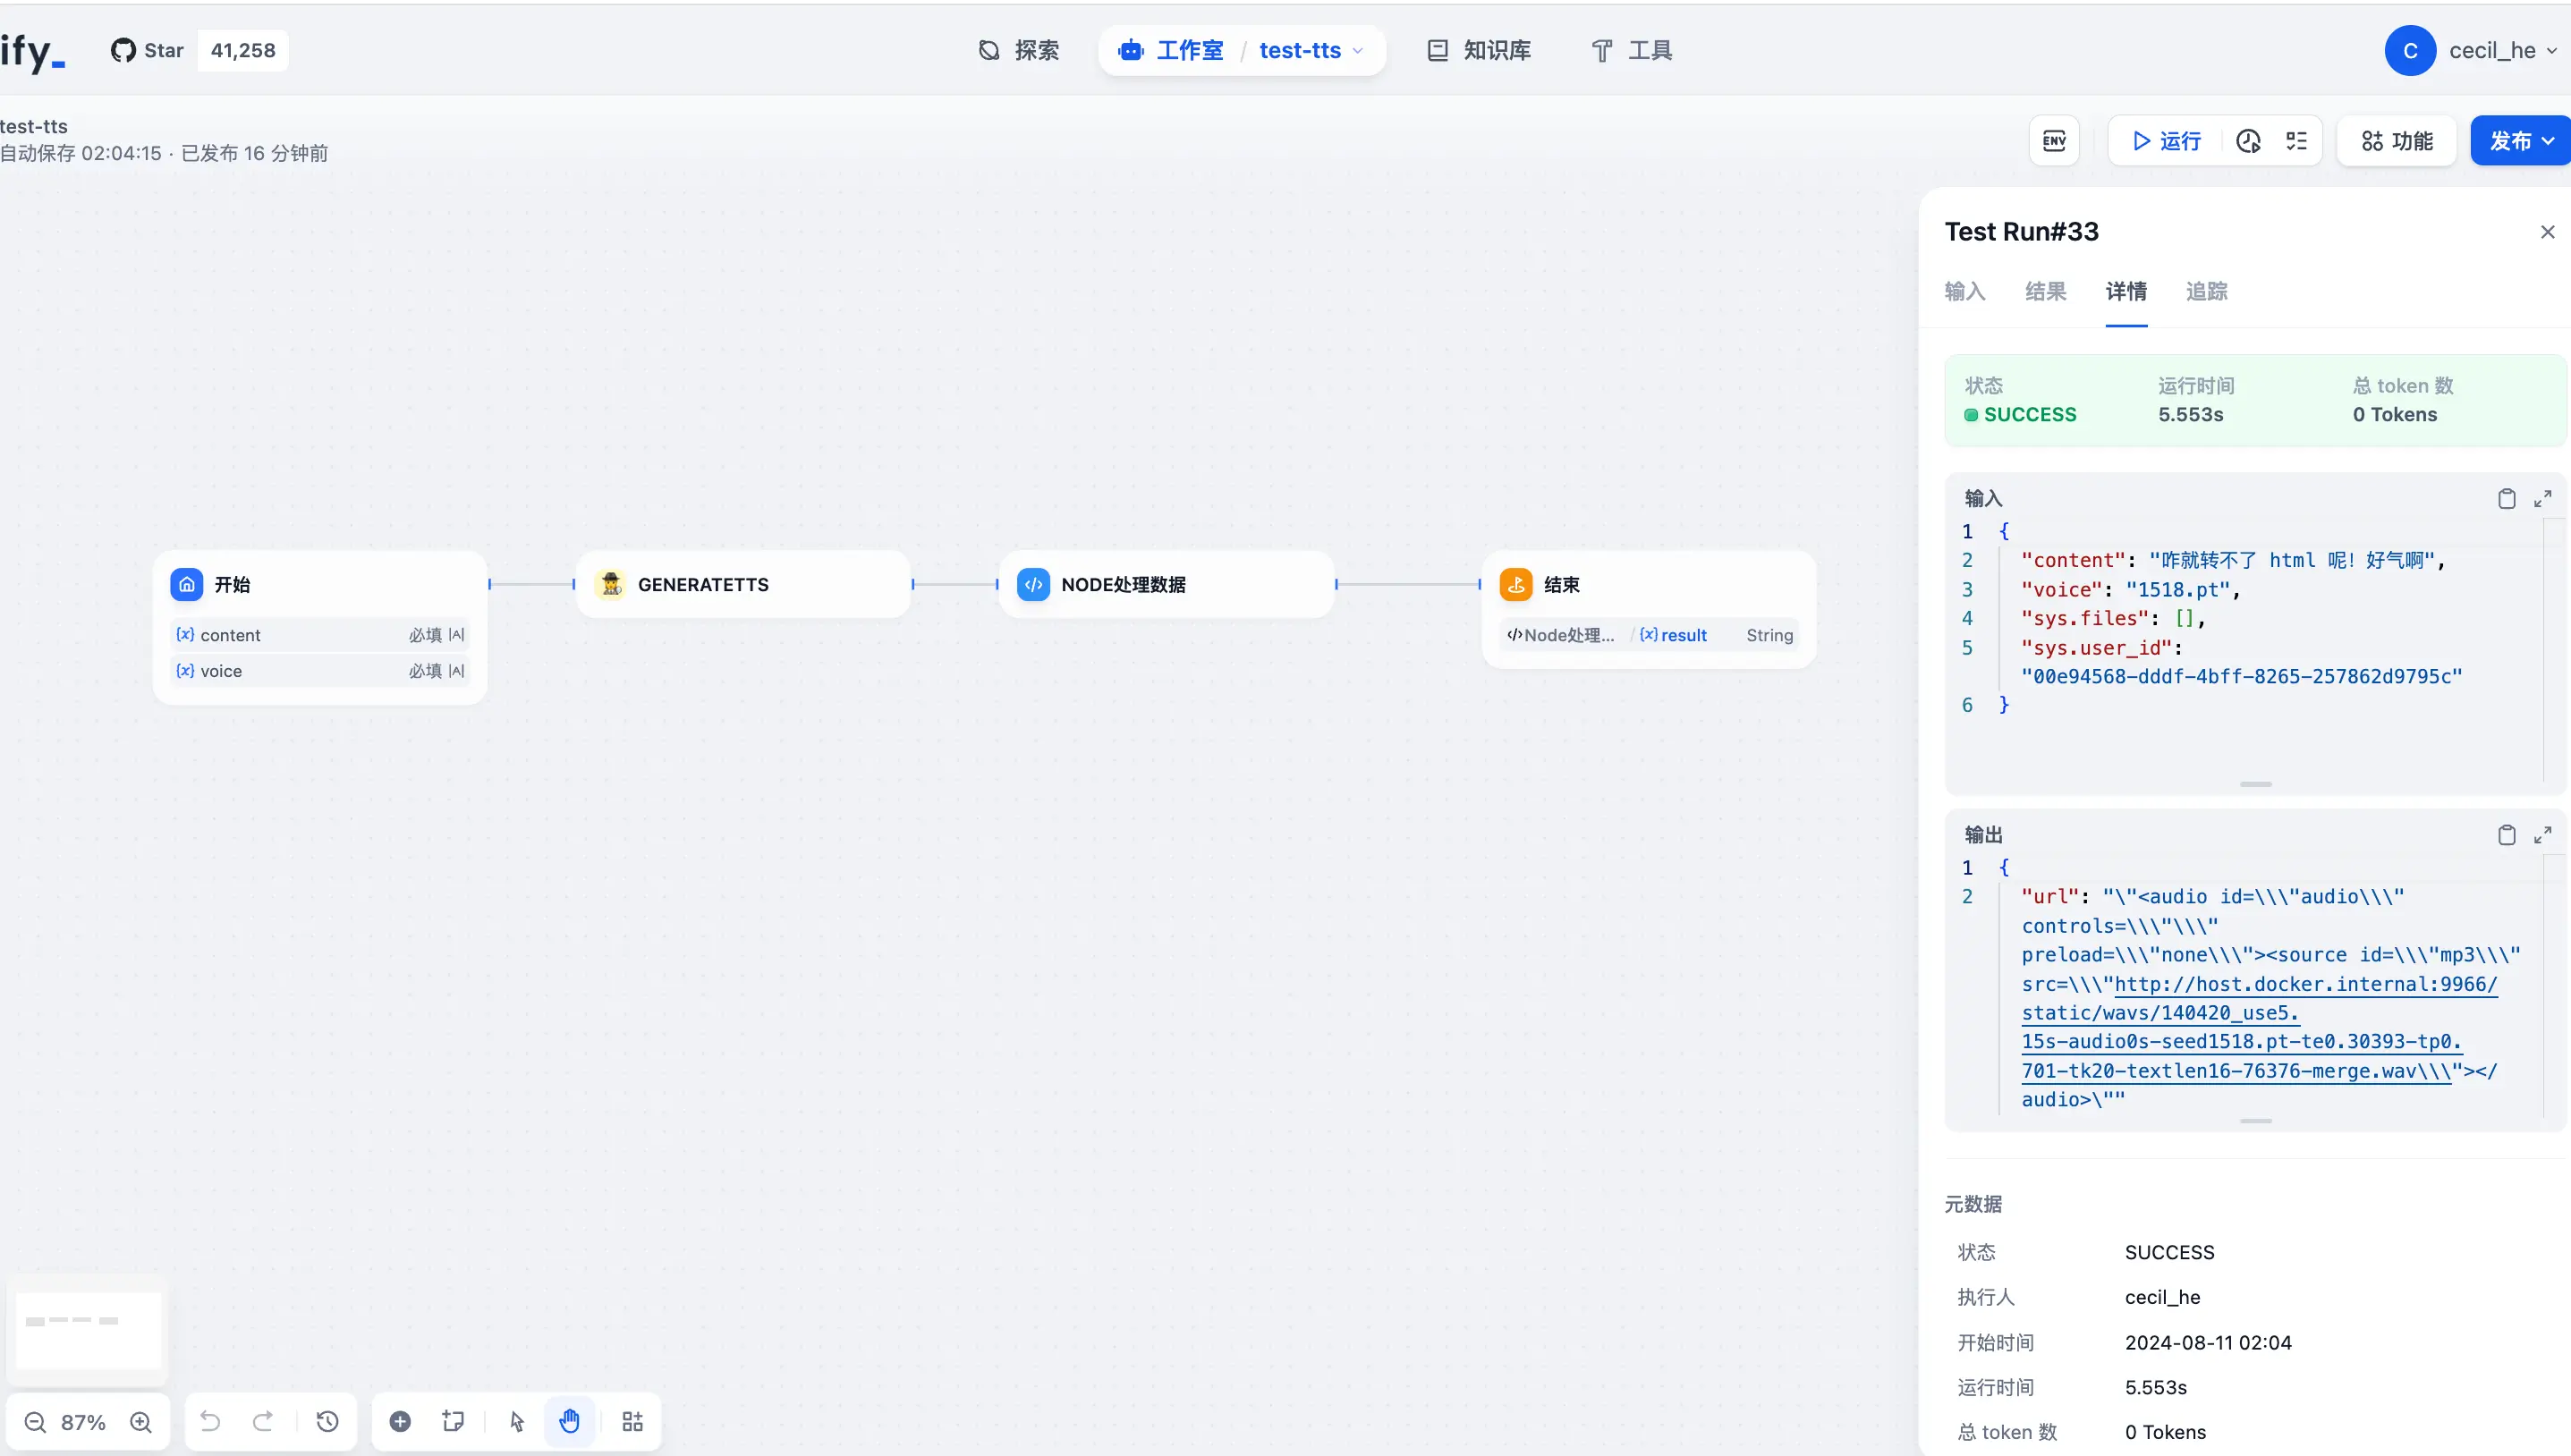This screenshot has width=2571, height=1456.
Task: Select the GENERATETTS node
Action: (x=743, y=585)
